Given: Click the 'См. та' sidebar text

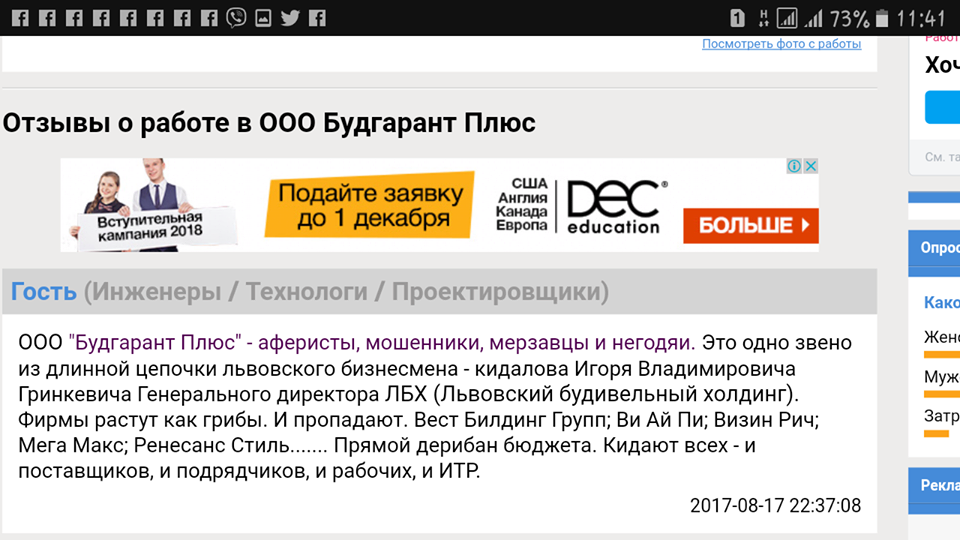Looking at the screenshot, I should 942,157.
